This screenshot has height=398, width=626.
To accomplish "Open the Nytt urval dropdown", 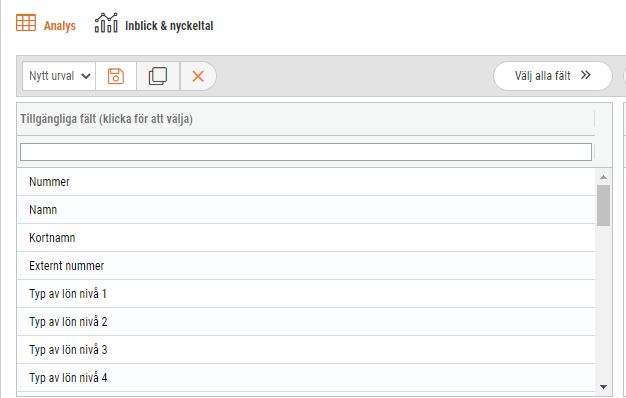I will [59, 76].
